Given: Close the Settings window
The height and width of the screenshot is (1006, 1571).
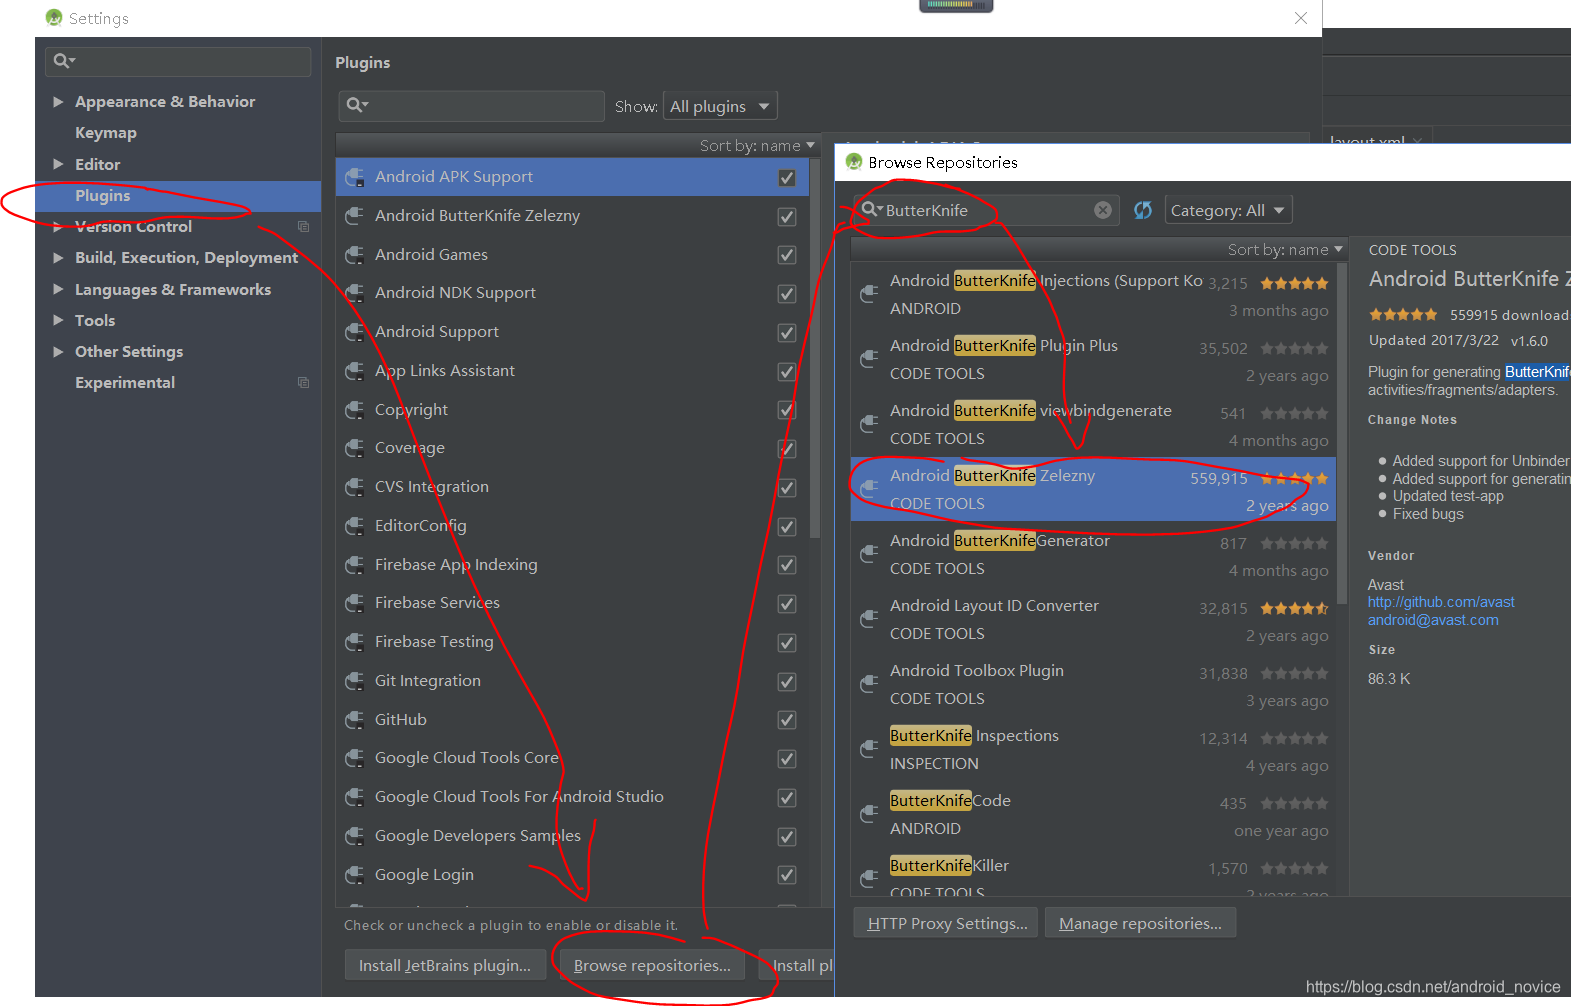Looking at the screenshot, I should tap(1301, 18).
